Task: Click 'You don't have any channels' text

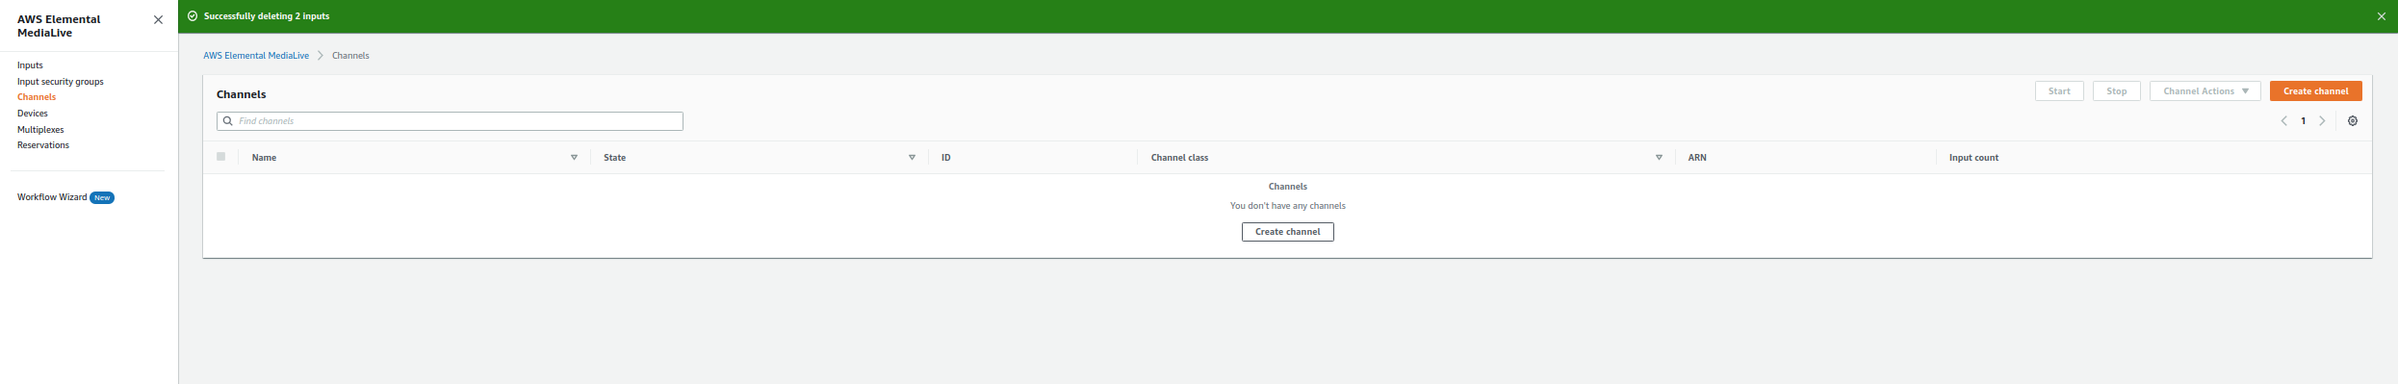Action: click(x=1287, y=206)
